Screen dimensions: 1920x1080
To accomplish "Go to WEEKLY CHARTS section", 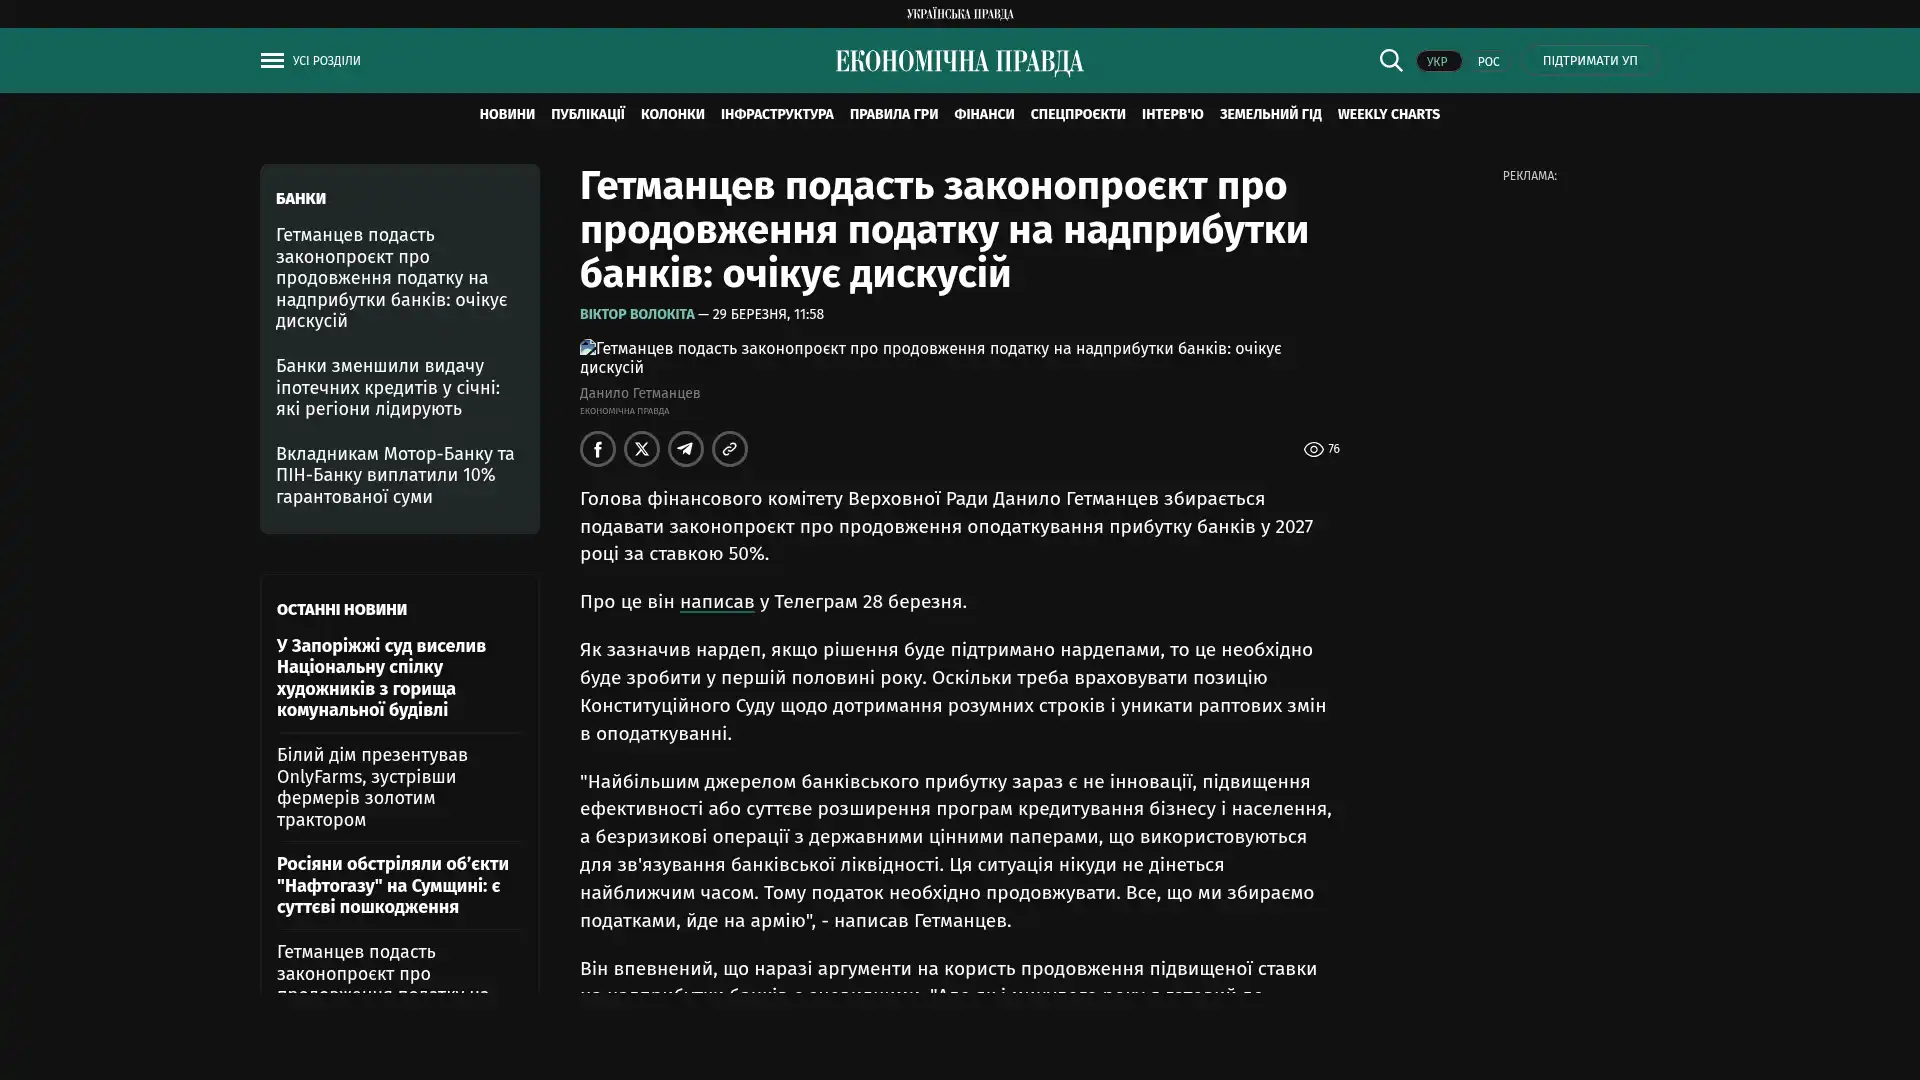I will (1388, 115).
